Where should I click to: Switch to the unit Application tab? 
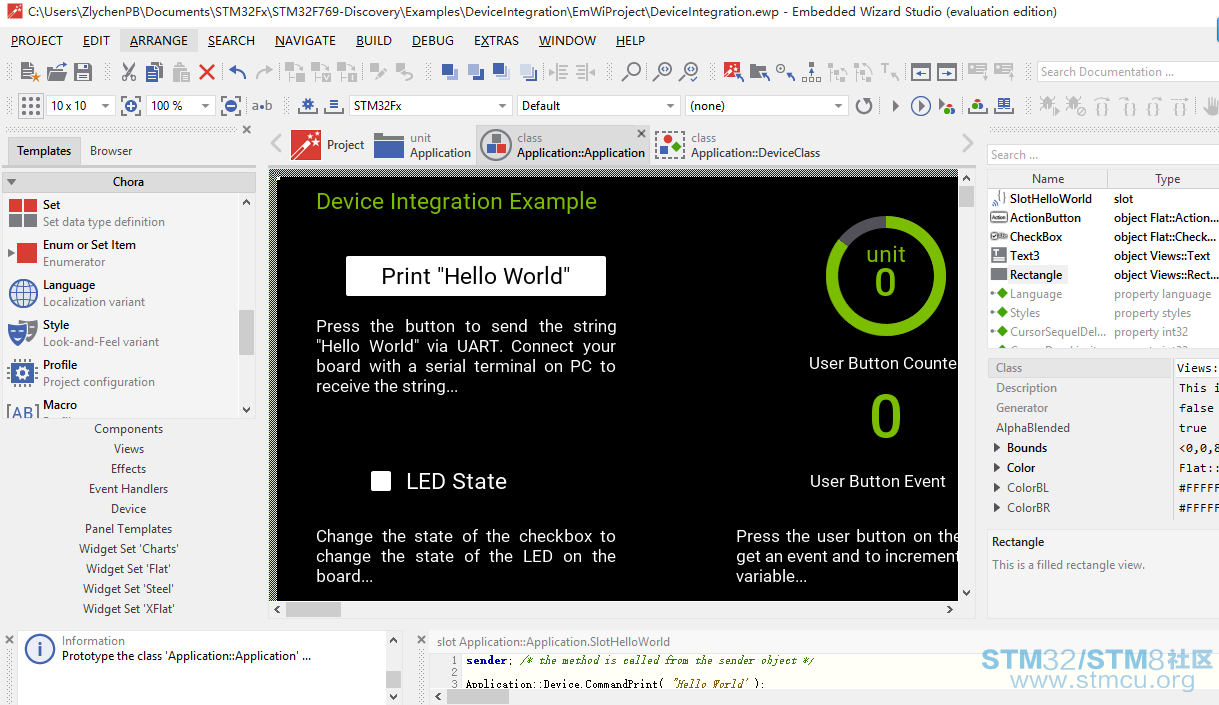point(422,145)
